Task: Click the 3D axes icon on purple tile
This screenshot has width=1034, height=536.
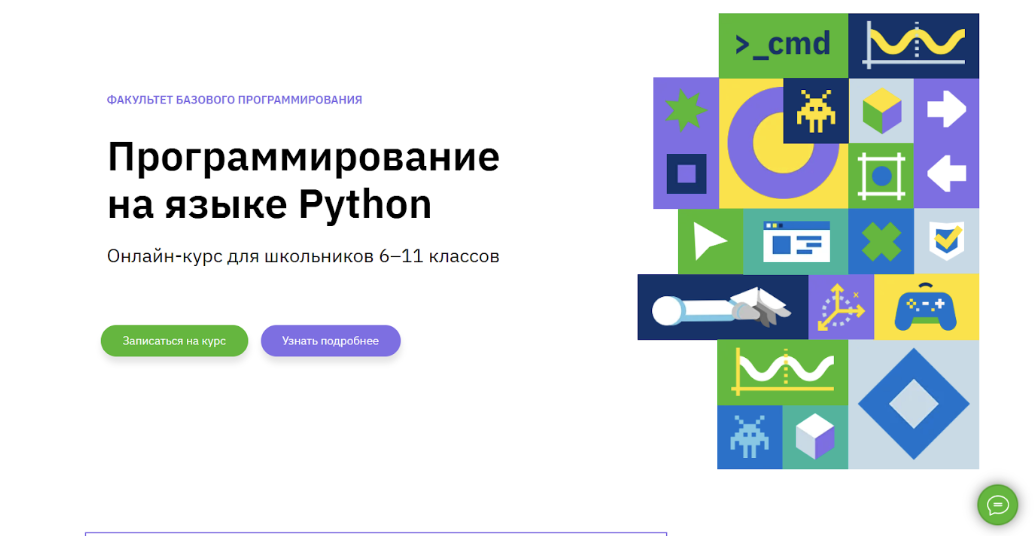Action: (841, 307)
